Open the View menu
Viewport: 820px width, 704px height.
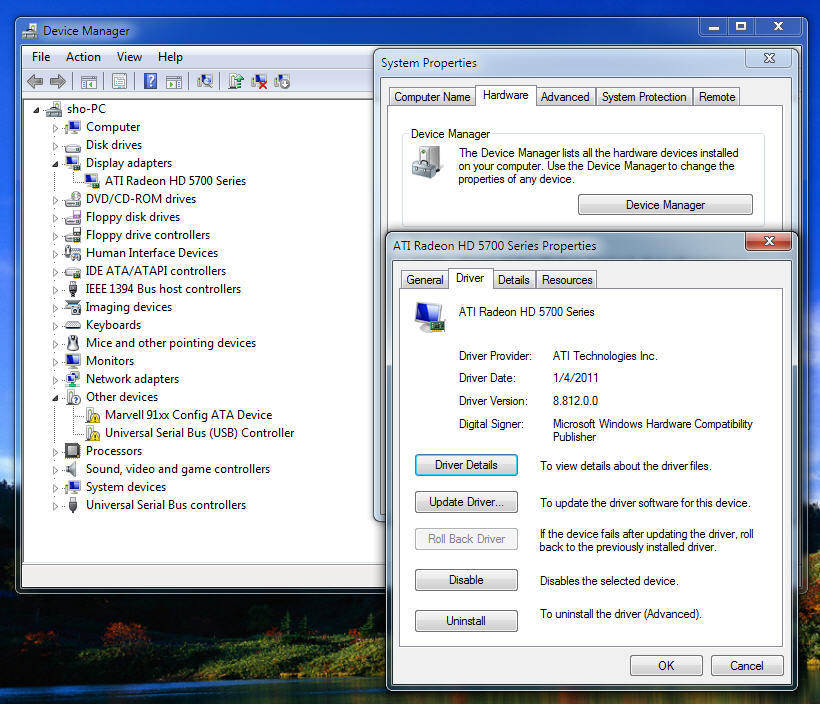pos(129,57)
